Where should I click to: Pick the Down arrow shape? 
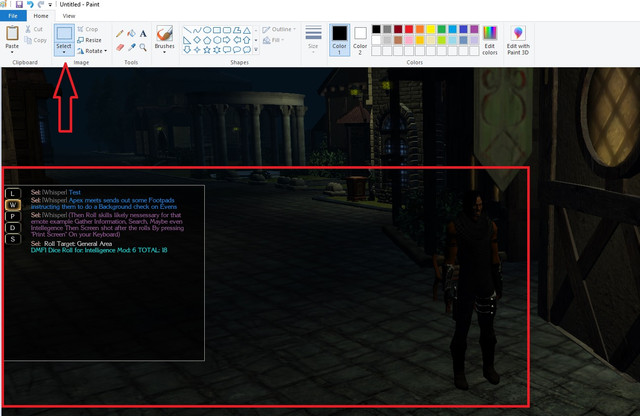[187, 50]
